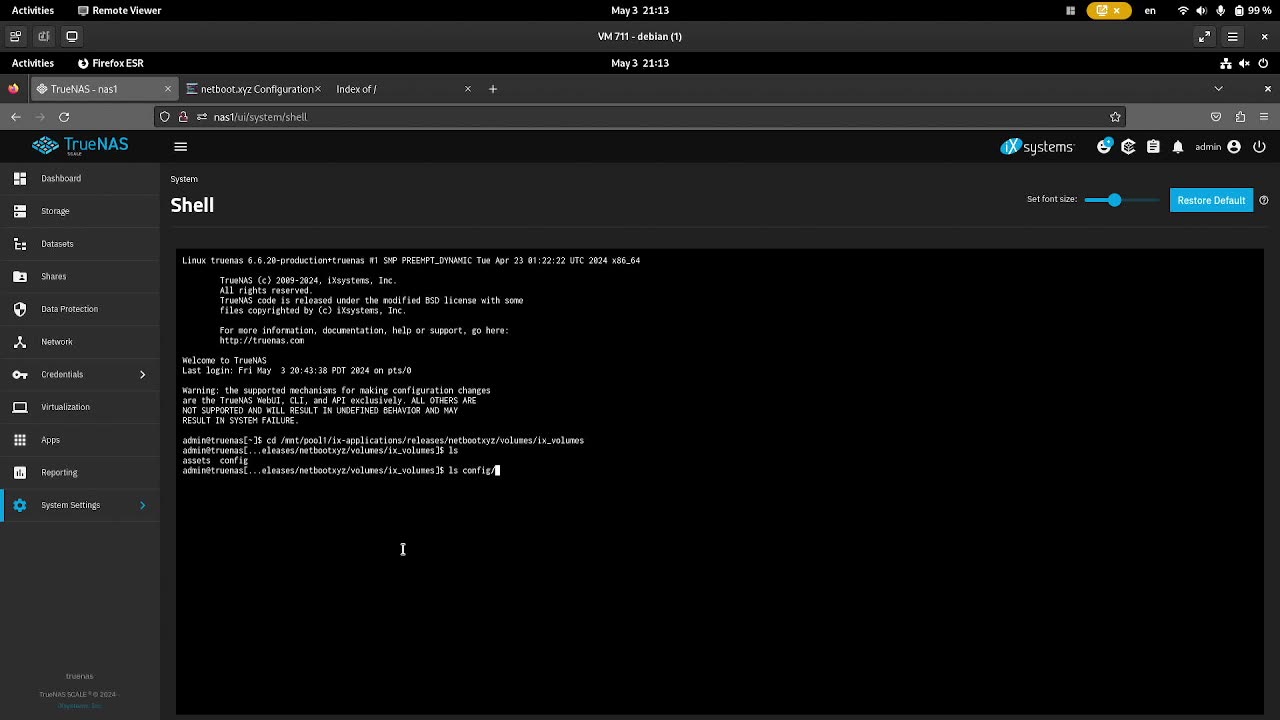Image resolution: width=1280 pixels, height=720 pixels.
Task: Click the host workspace grid icon
Action: tap(1070, 10)
